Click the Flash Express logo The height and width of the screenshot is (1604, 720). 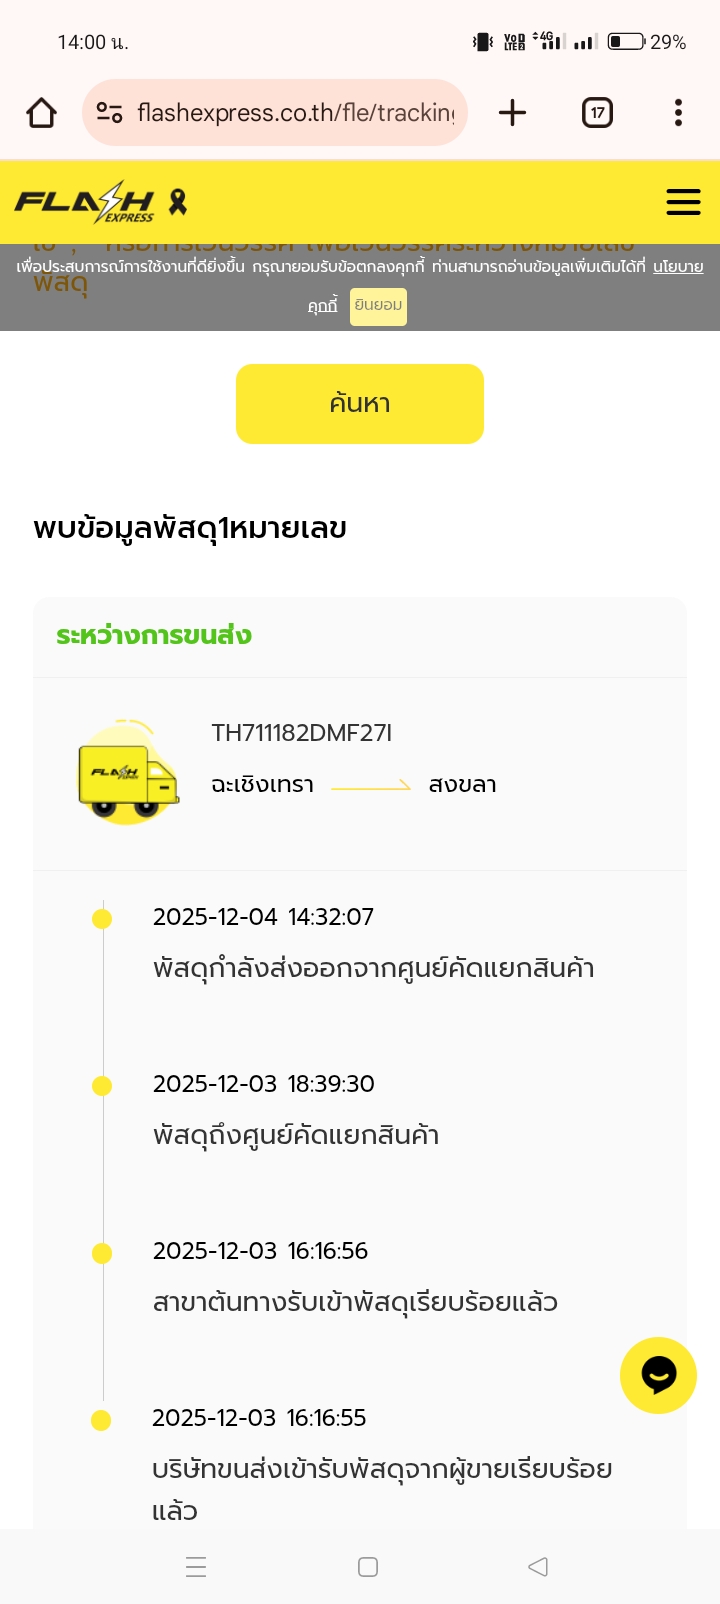click(85, 202)
